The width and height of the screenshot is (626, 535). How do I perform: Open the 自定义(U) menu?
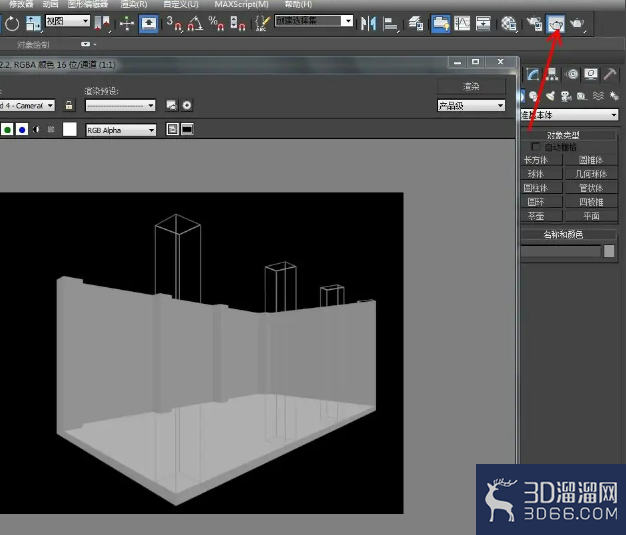point(181,4)
